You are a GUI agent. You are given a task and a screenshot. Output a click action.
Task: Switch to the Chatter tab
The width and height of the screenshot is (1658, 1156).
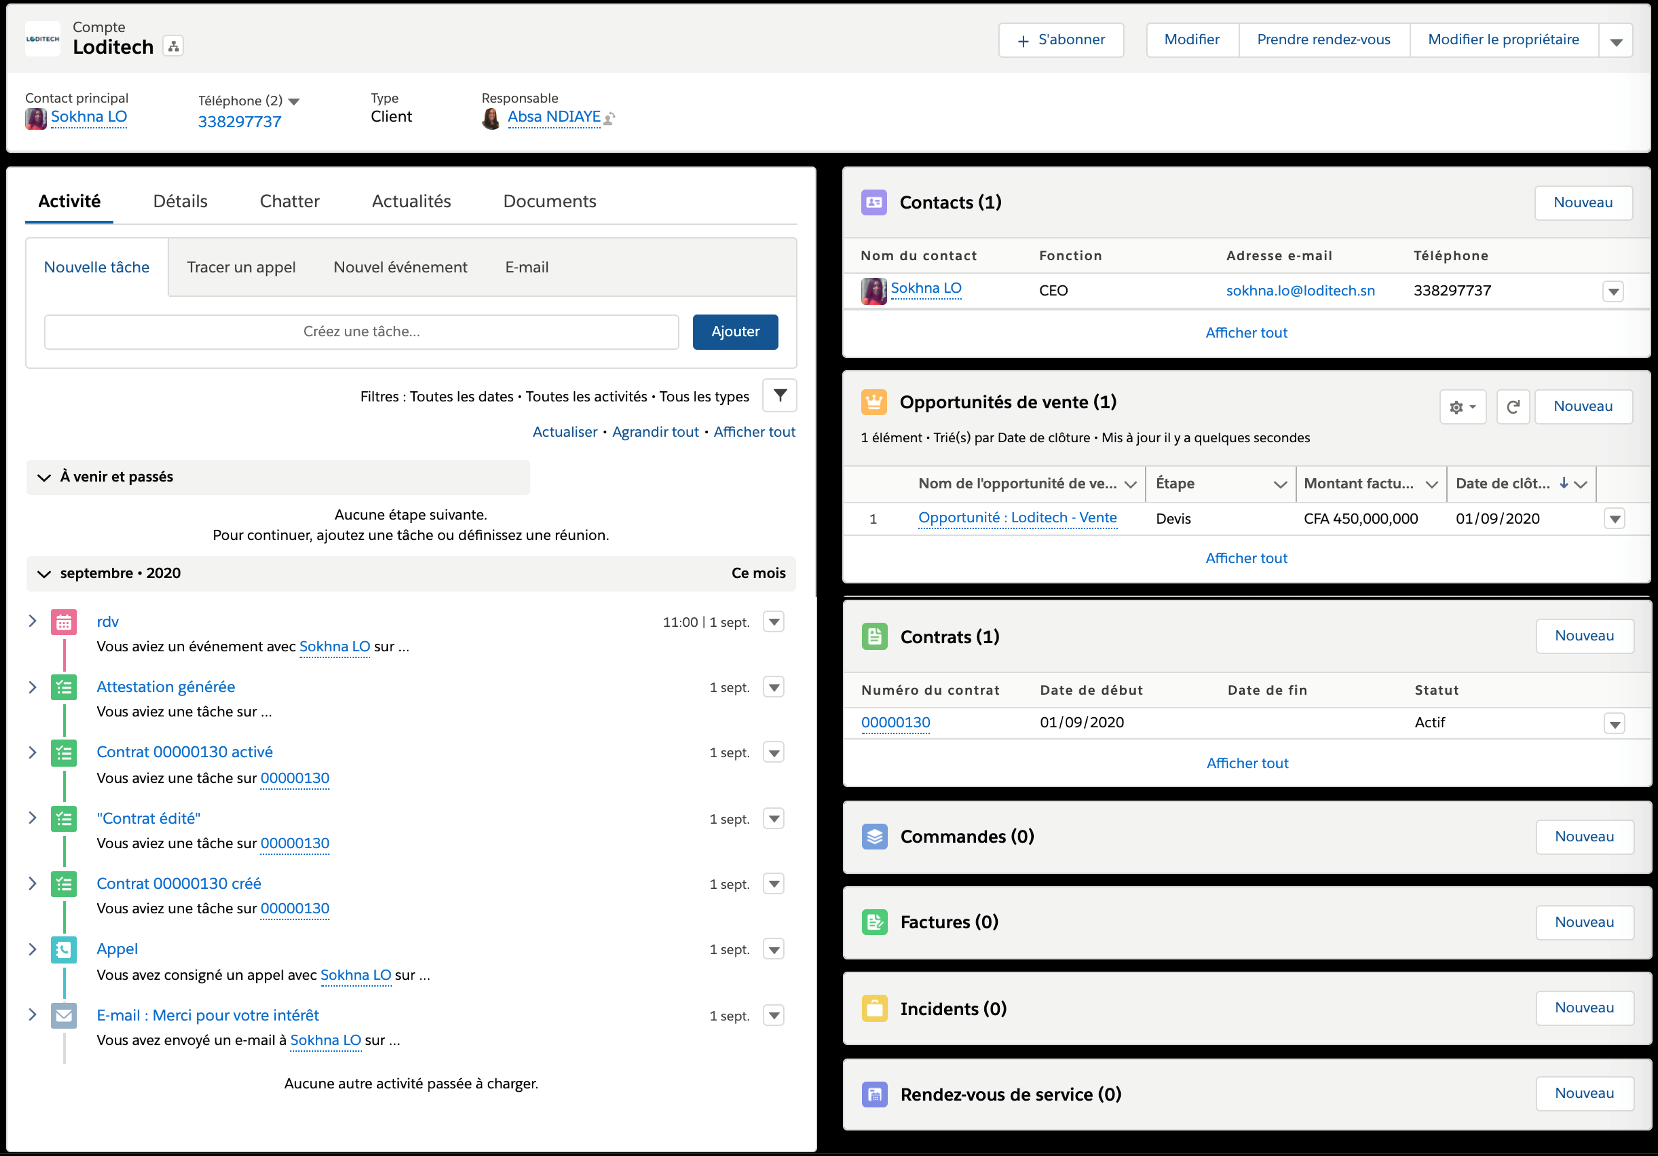[289, 201]
